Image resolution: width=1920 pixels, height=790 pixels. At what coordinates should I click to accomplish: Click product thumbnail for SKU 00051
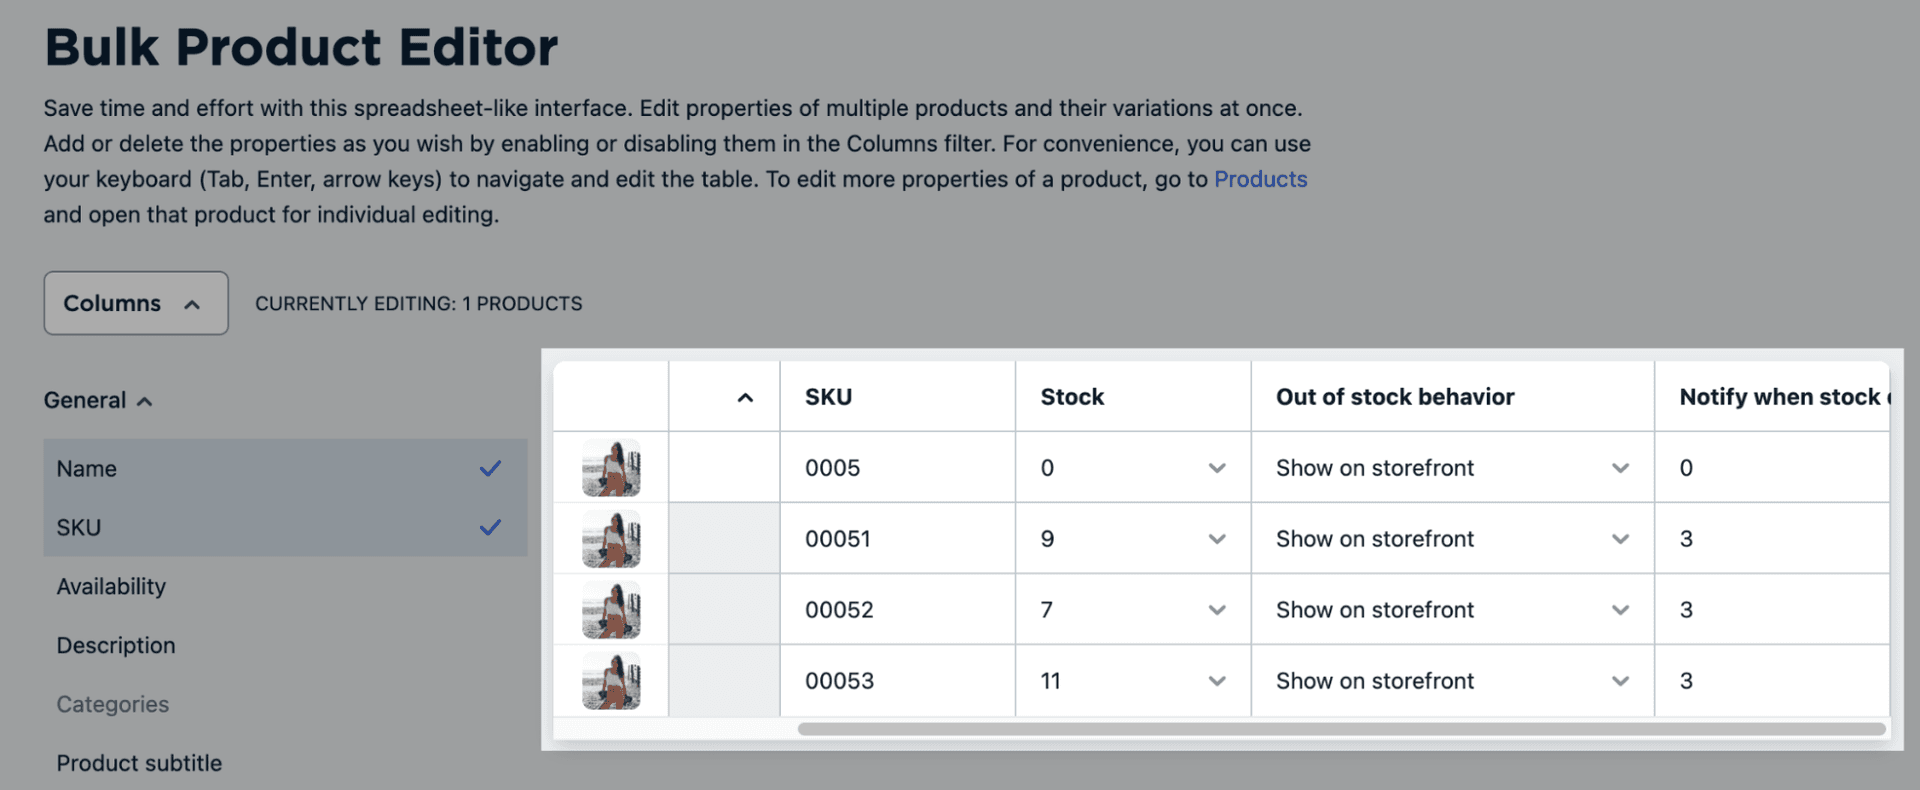coord(611,539)
